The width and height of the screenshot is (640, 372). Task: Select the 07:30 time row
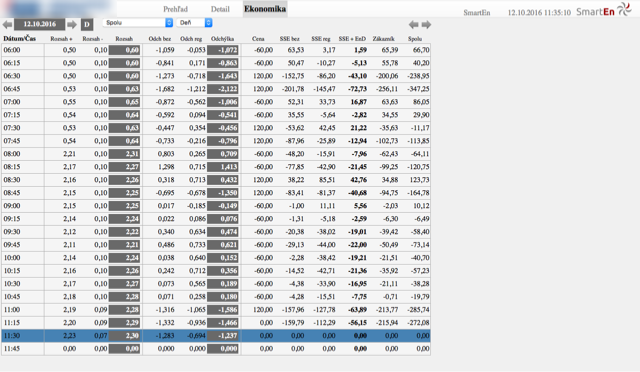click(216, 128)
